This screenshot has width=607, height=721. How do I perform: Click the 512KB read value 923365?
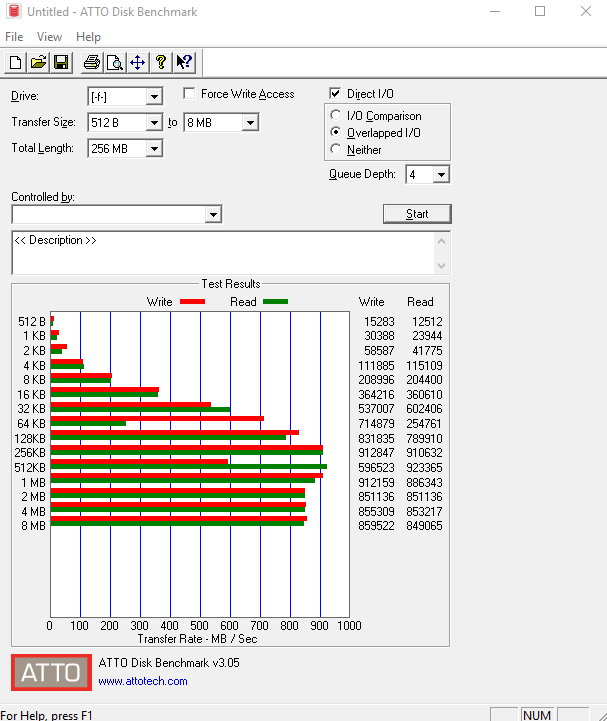pyautogui.click(x=424, y=468)
